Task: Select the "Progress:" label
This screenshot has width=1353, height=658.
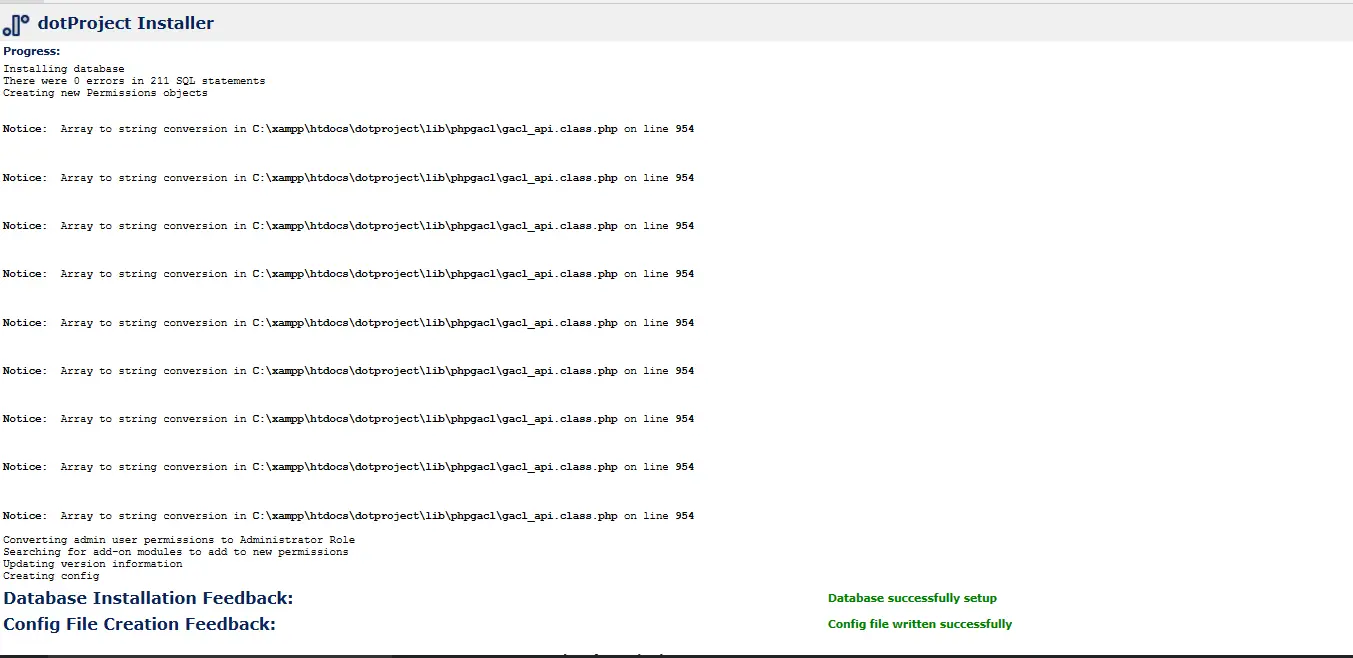Action: [x=32, y=51]
